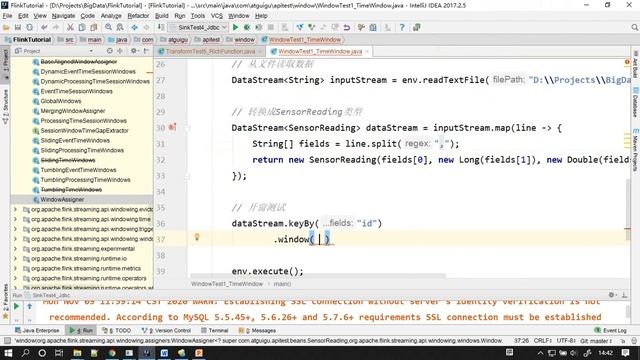Run SinkTest4_Jdbc with green play icon
The height and width of the screenshot is (360, 640).
[235, 27]
